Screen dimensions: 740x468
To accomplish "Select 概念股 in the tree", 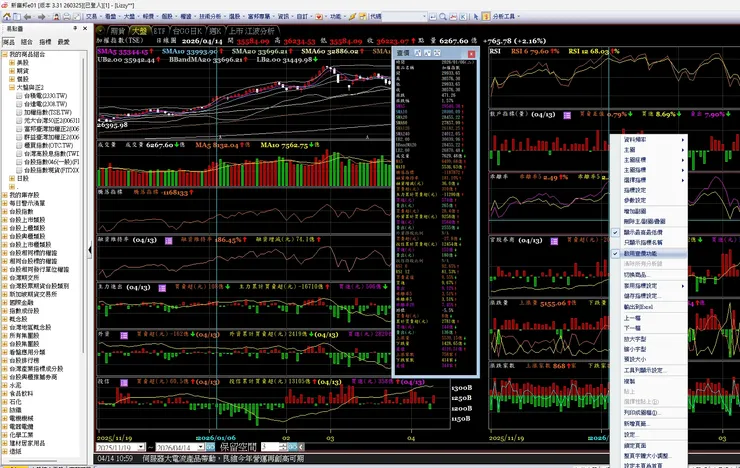I will click(x=18, y=319).
